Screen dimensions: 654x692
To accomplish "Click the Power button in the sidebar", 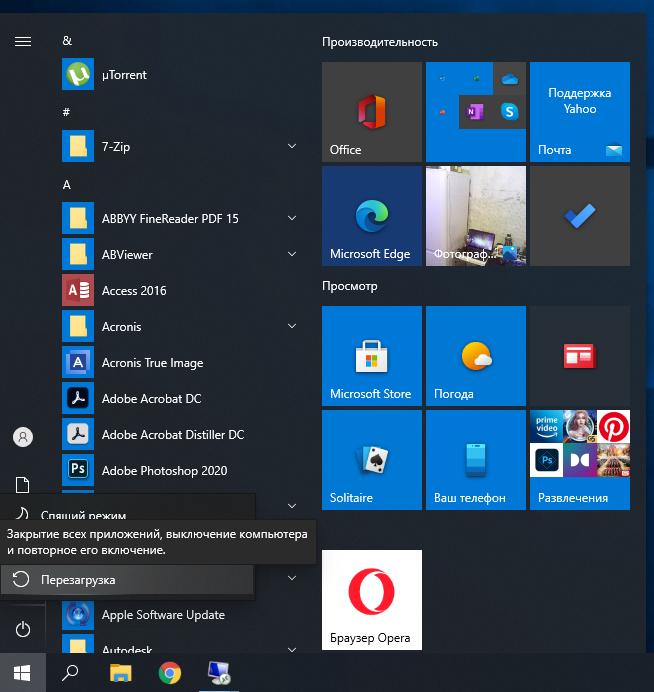I will pos(23,629).
